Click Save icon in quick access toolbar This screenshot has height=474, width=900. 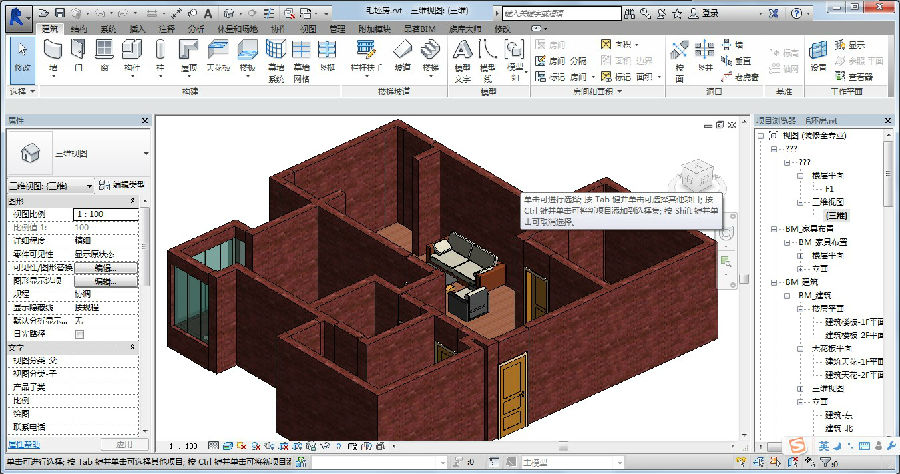pyautogui.click(x=61, y=13)
